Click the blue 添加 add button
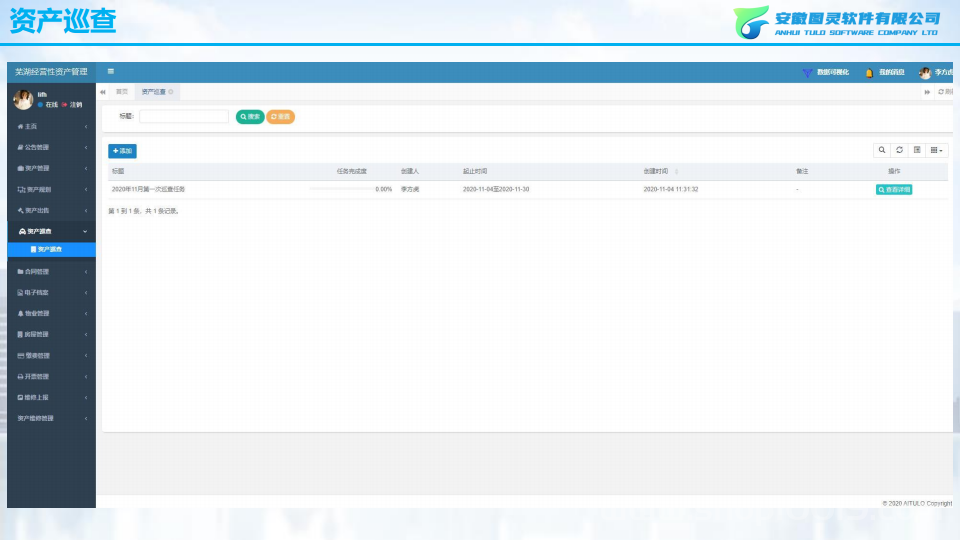960x540 pixels. click(122, 151)
